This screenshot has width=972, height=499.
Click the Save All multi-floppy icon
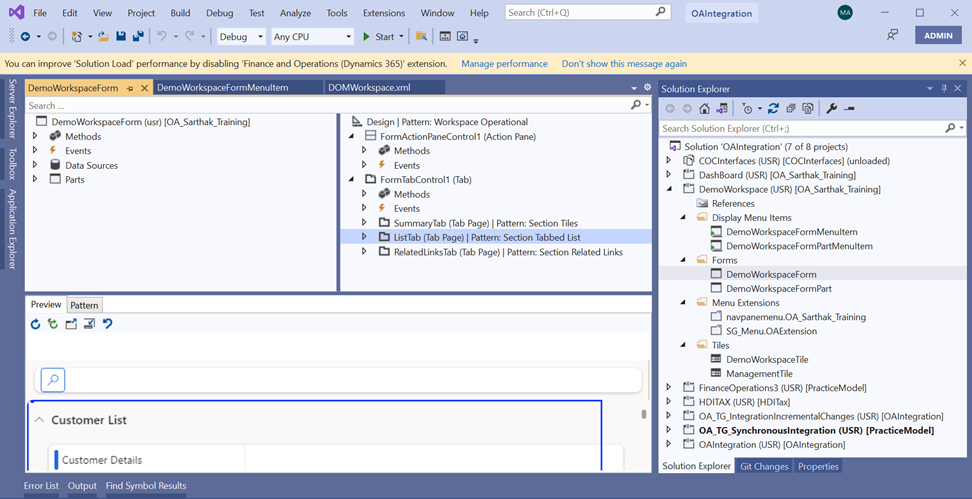click(x=139, y=37)
